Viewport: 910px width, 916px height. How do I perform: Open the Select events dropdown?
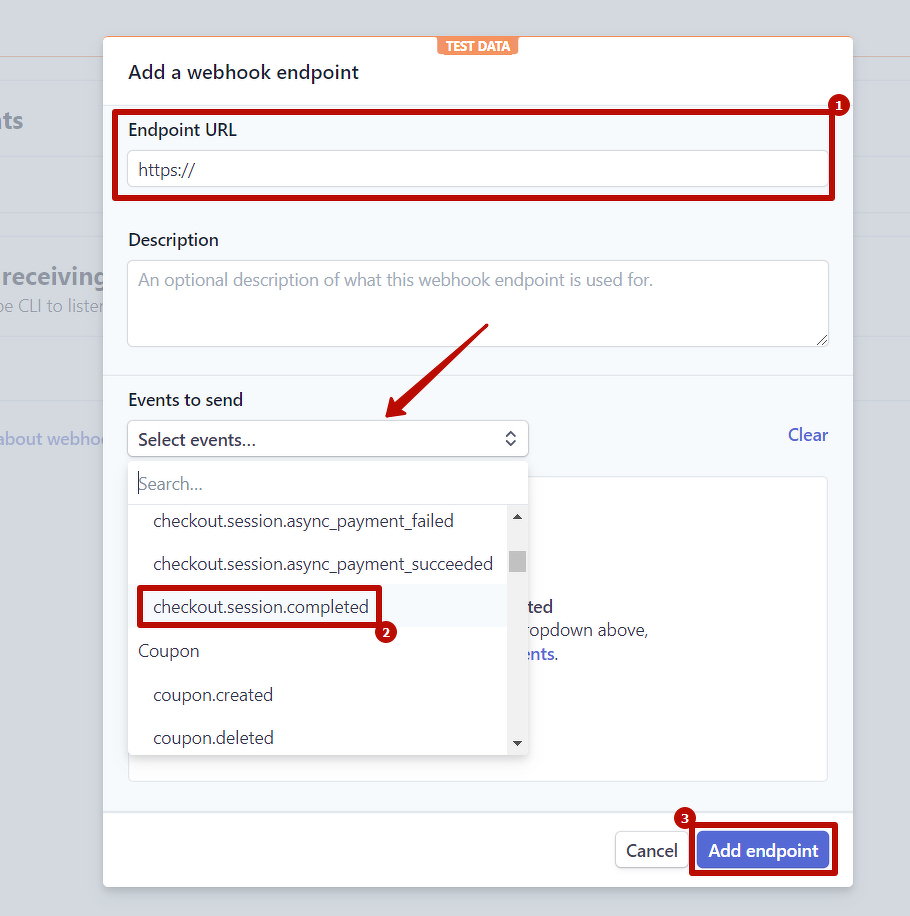coord(327,439)
